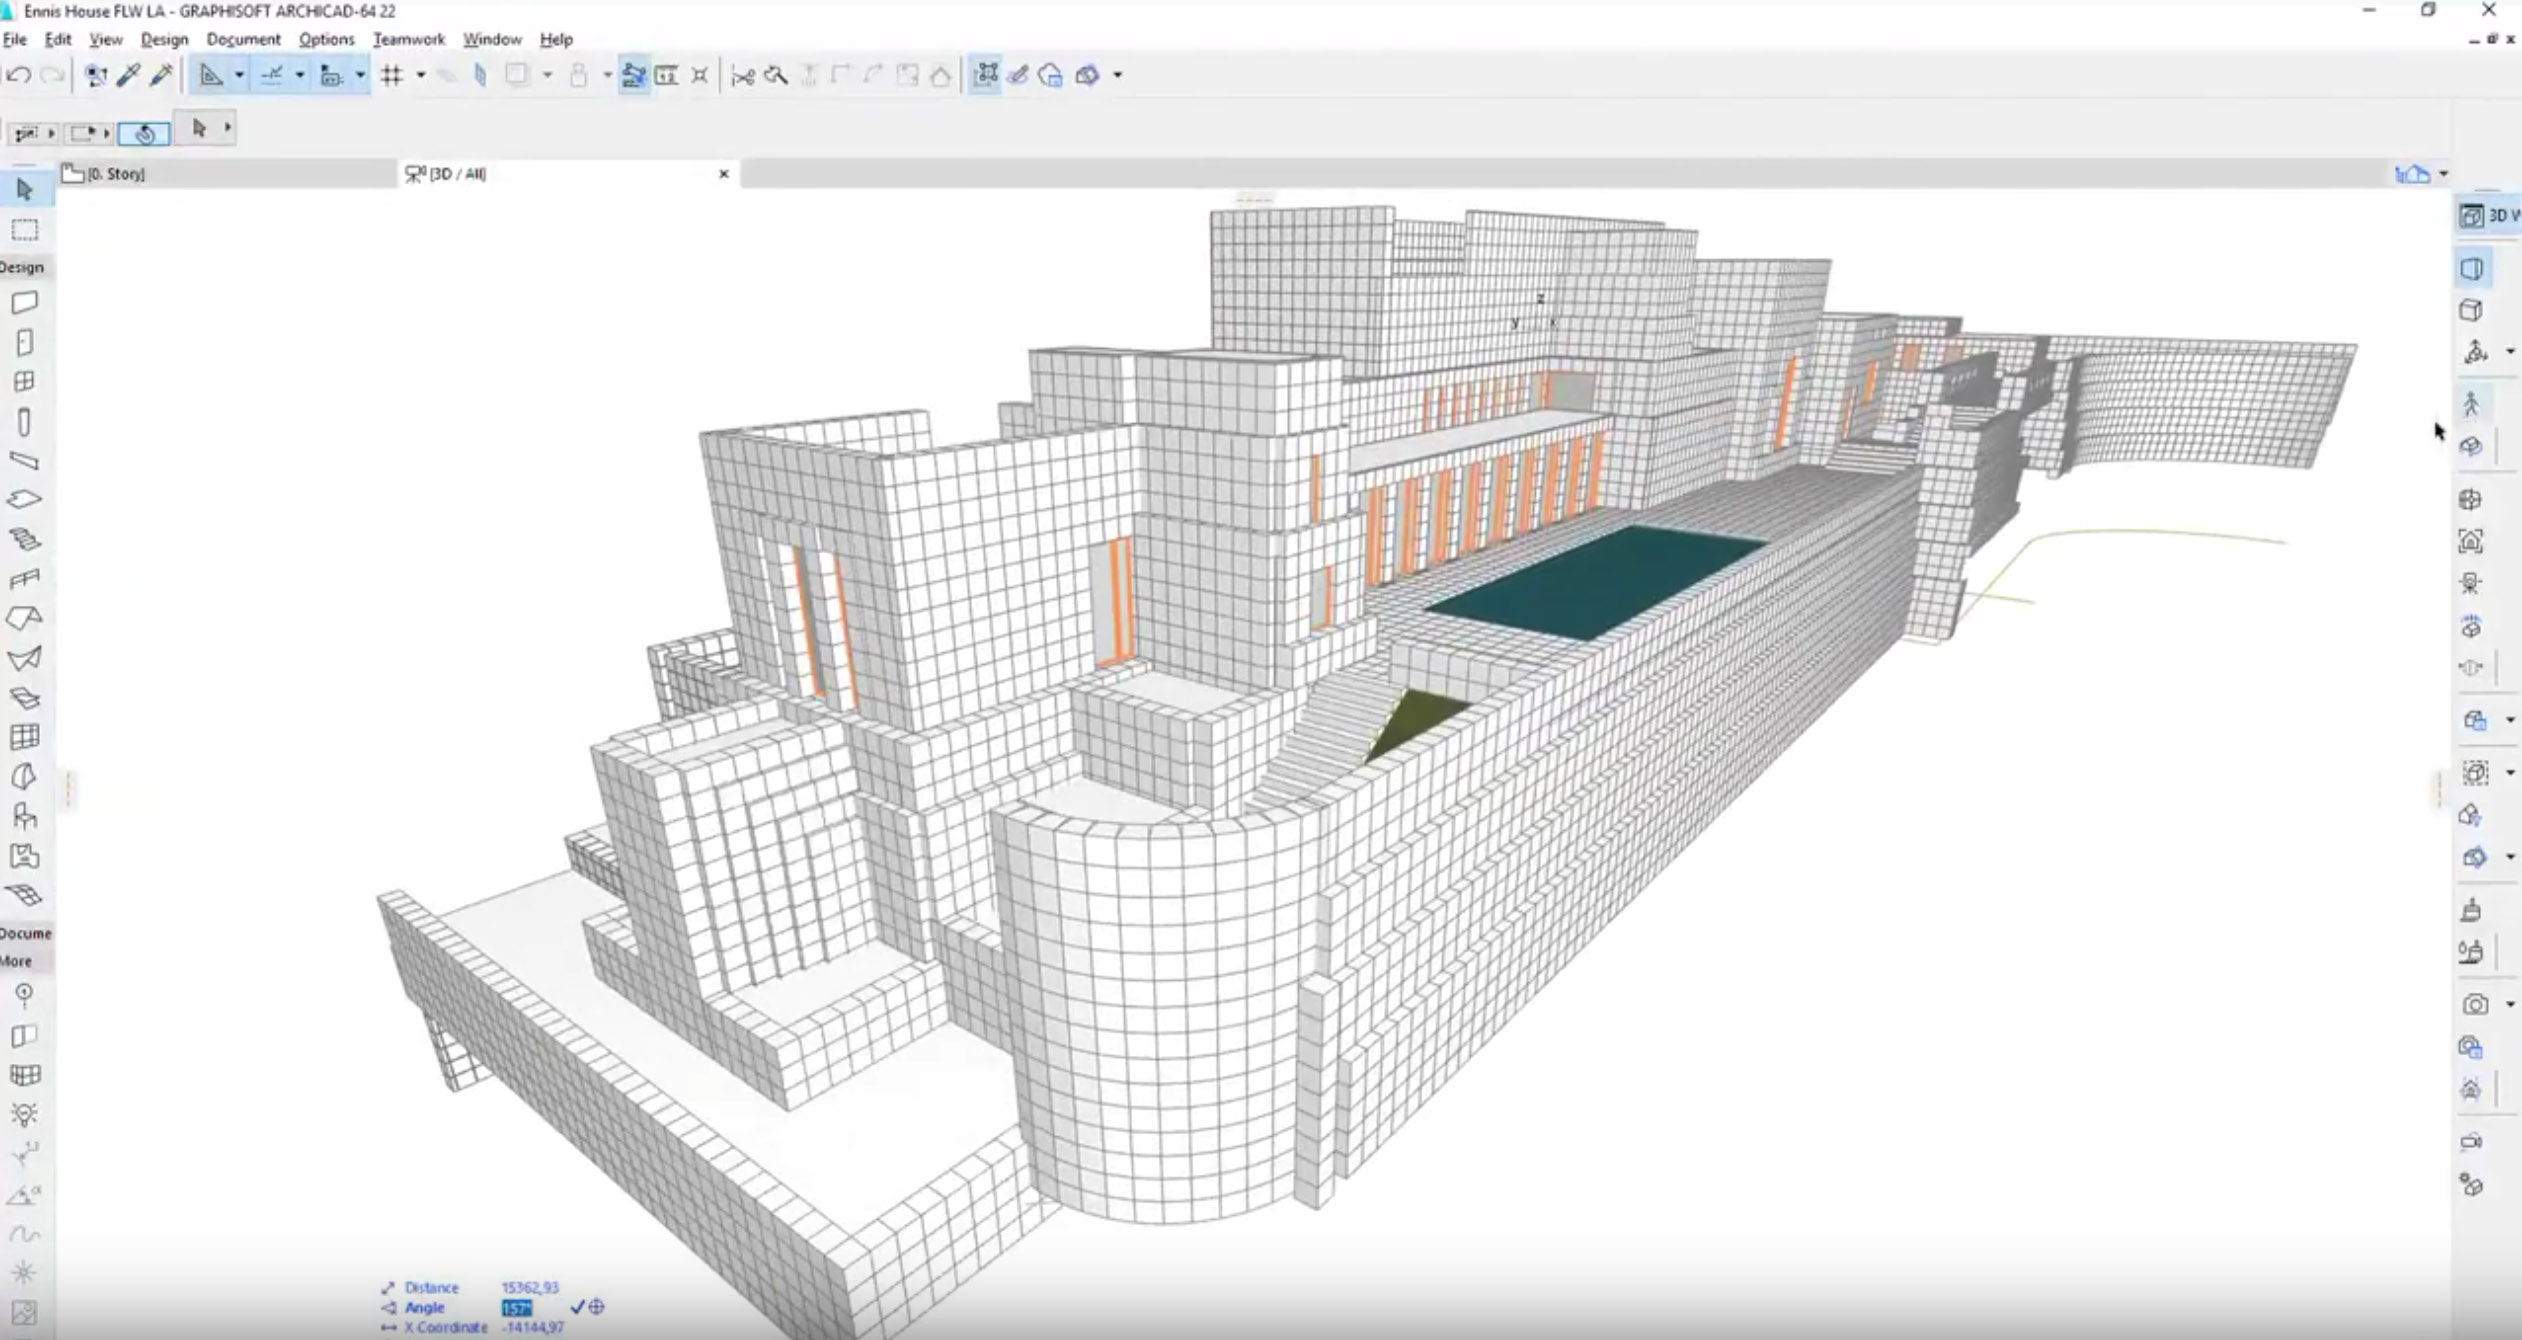Click the Undo arrow

tap(19, 75)
